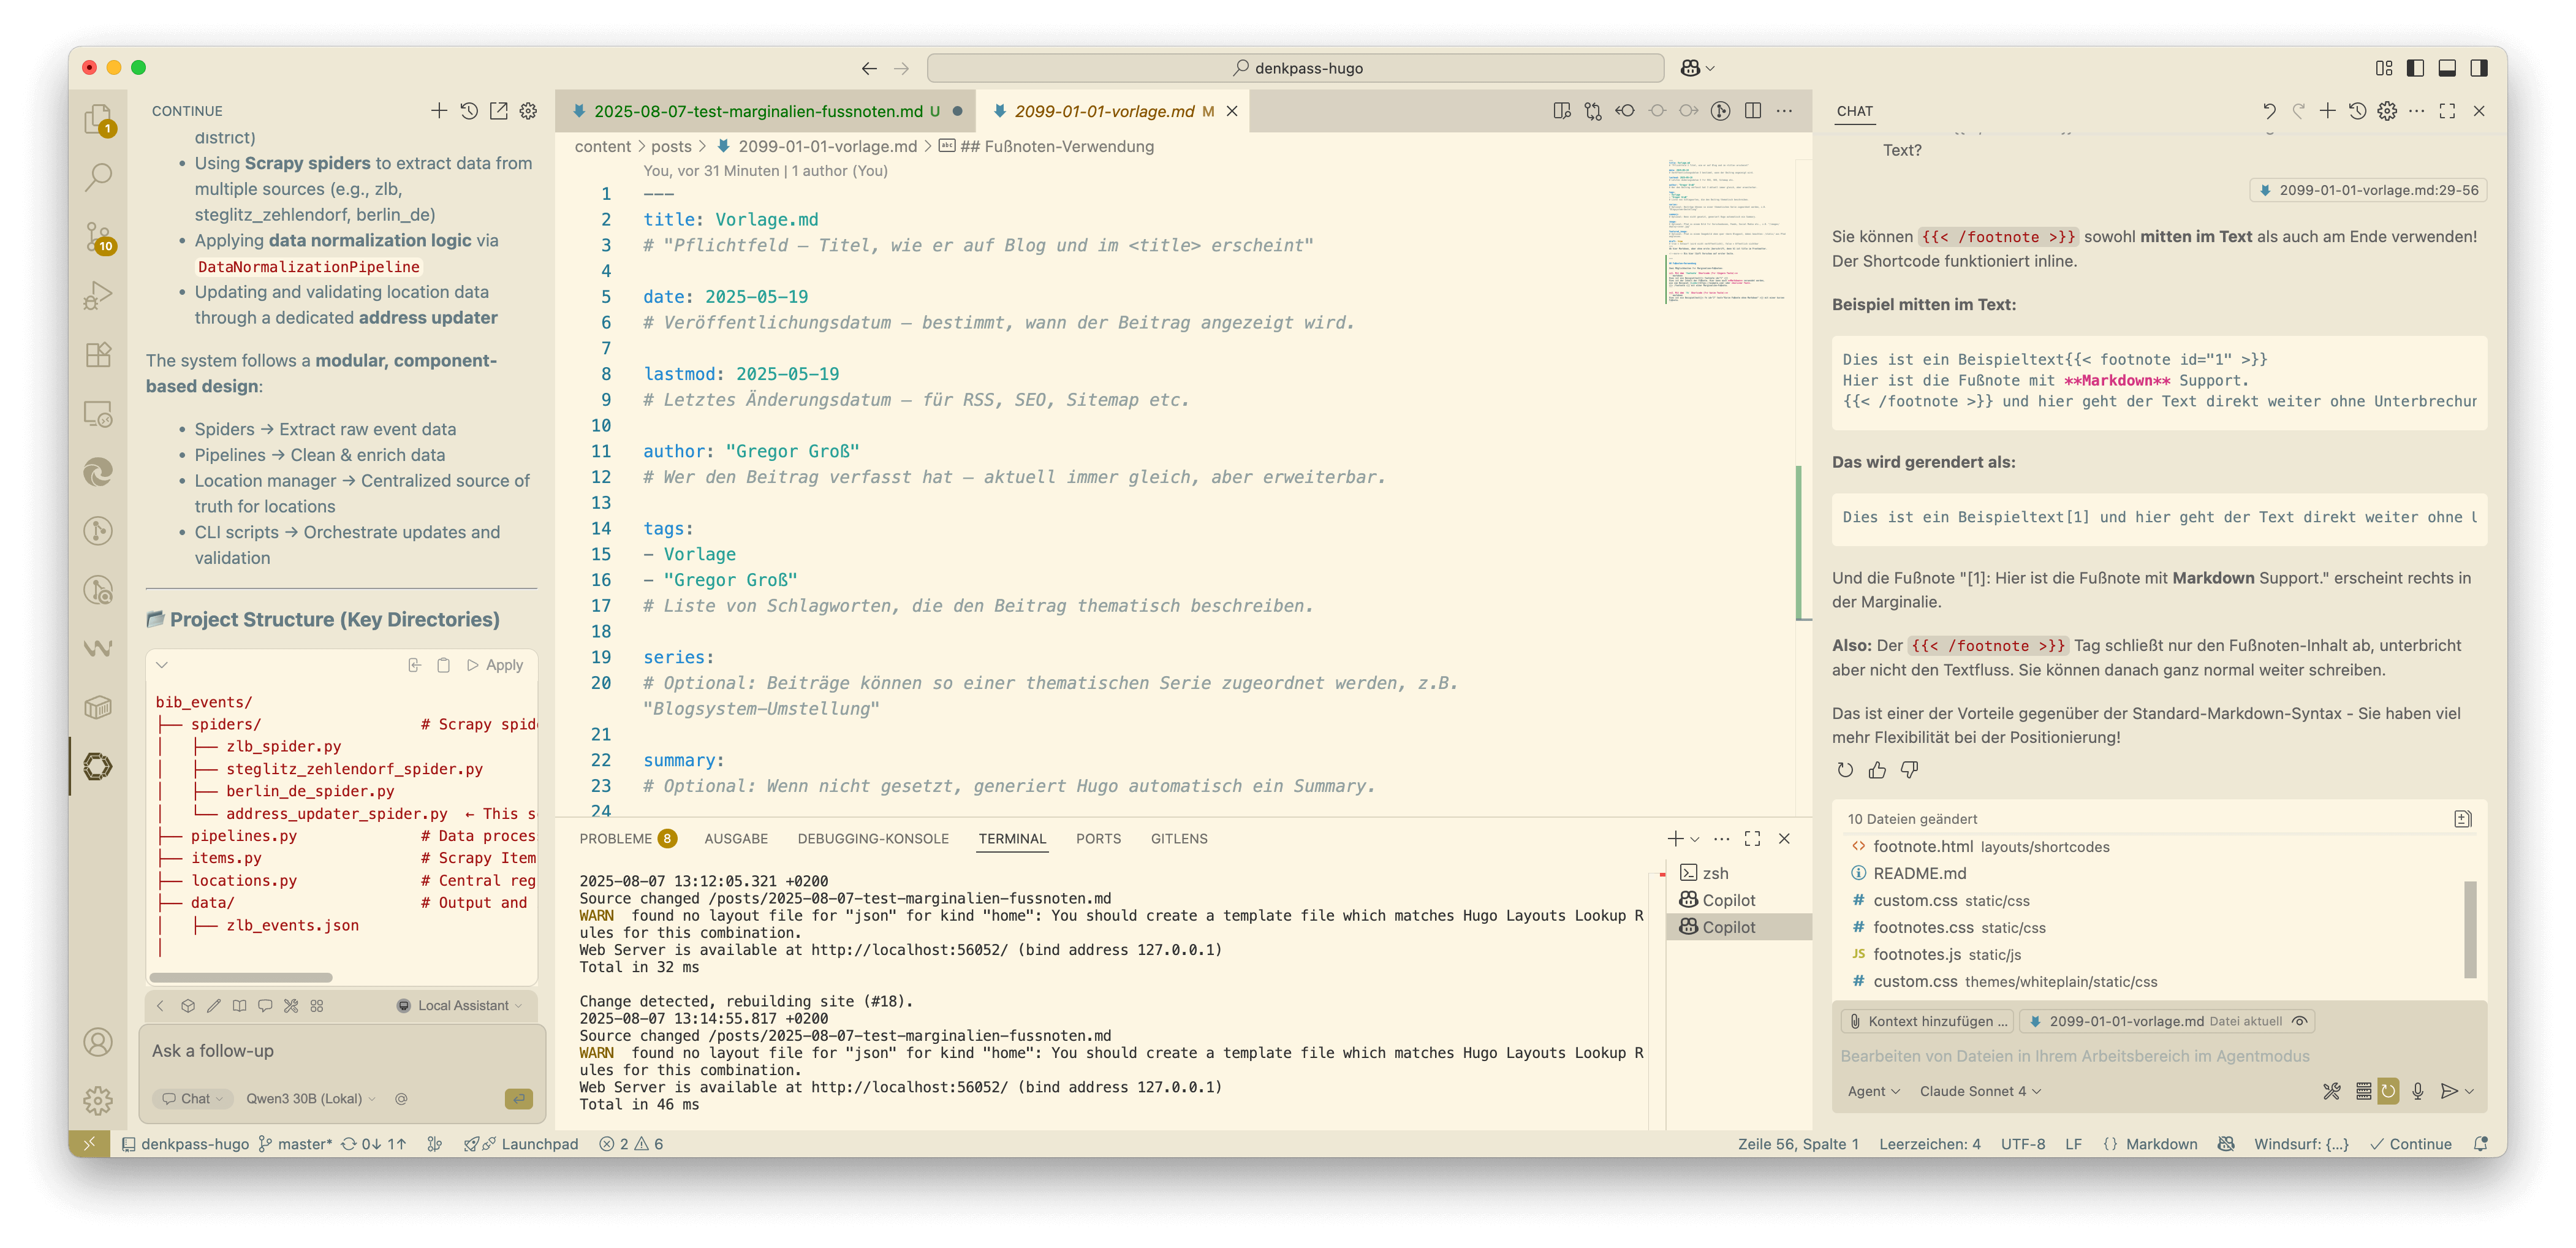Customize the editor layout

pos(2384,68)
